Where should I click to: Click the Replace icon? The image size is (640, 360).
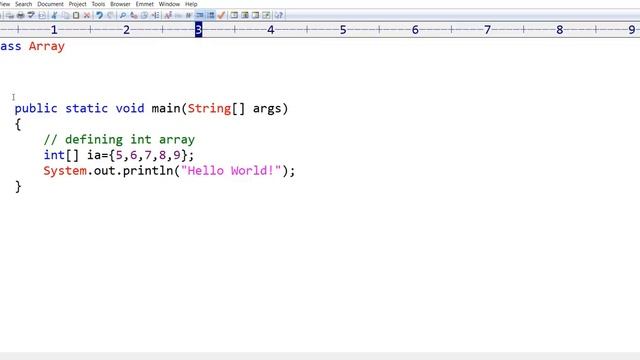point(134,16)
